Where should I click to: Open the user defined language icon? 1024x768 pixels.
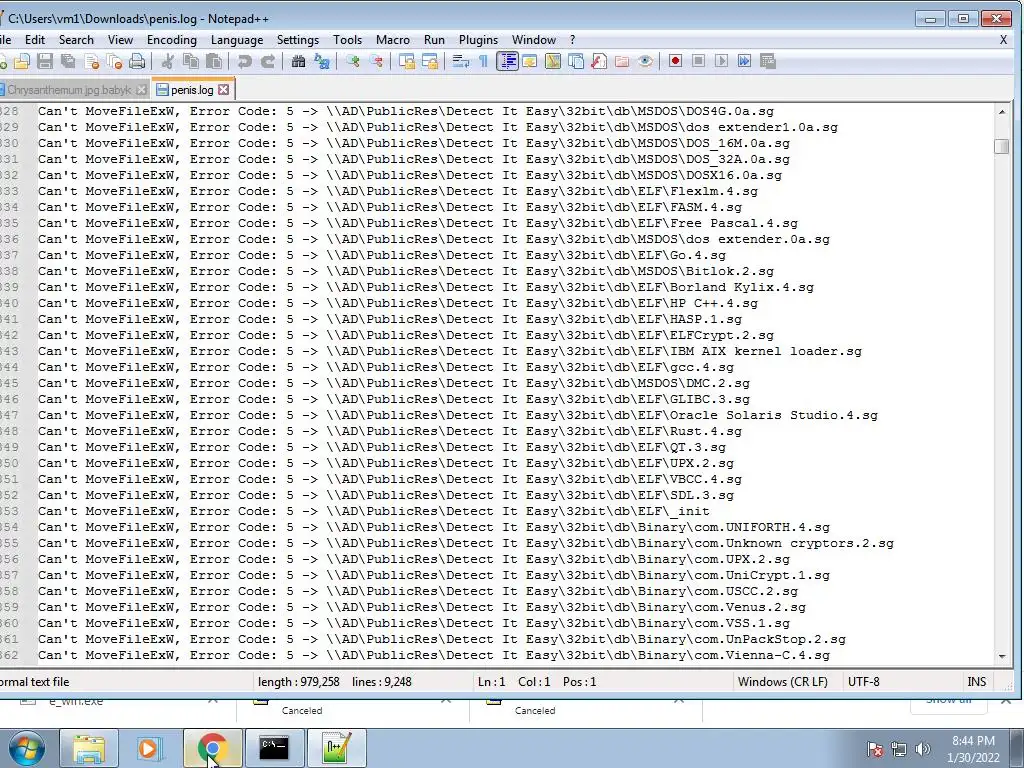click(x=530, y=61)
